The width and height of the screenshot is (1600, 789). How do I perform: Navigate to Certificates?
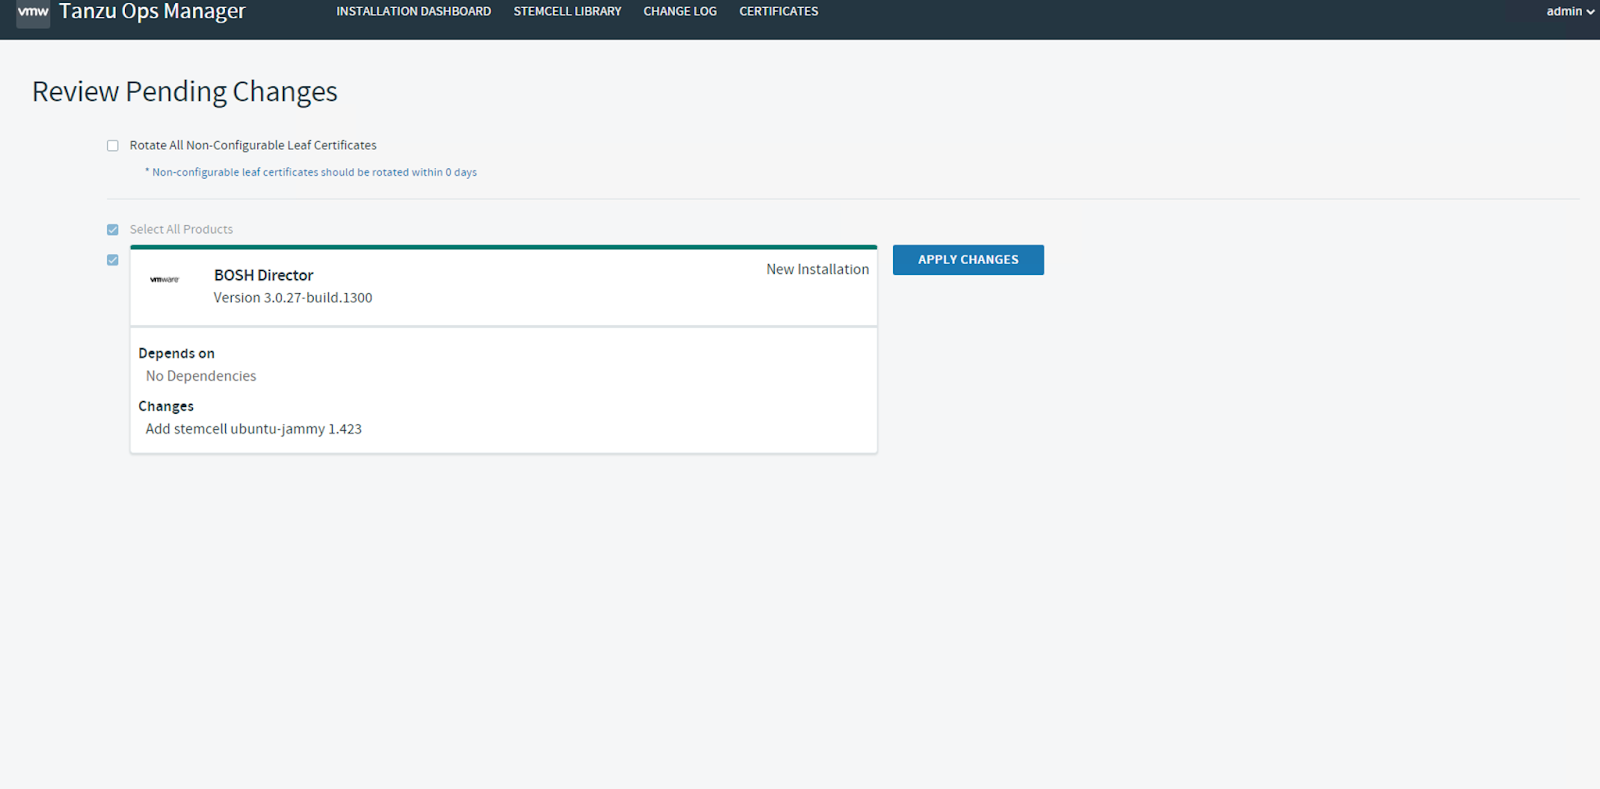click(x=778, y=12)
